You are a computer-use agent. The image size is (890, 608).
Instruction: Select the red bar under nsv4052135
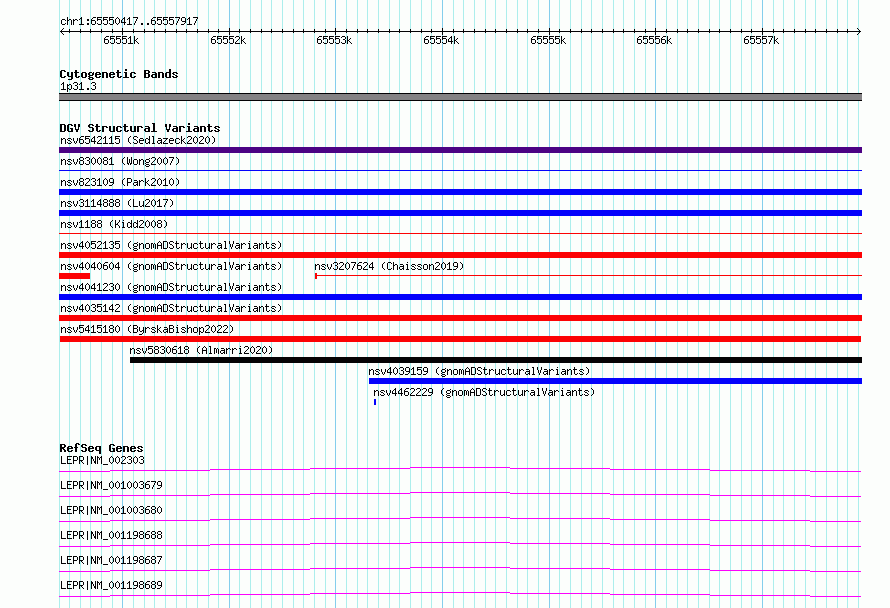point(460,255)
